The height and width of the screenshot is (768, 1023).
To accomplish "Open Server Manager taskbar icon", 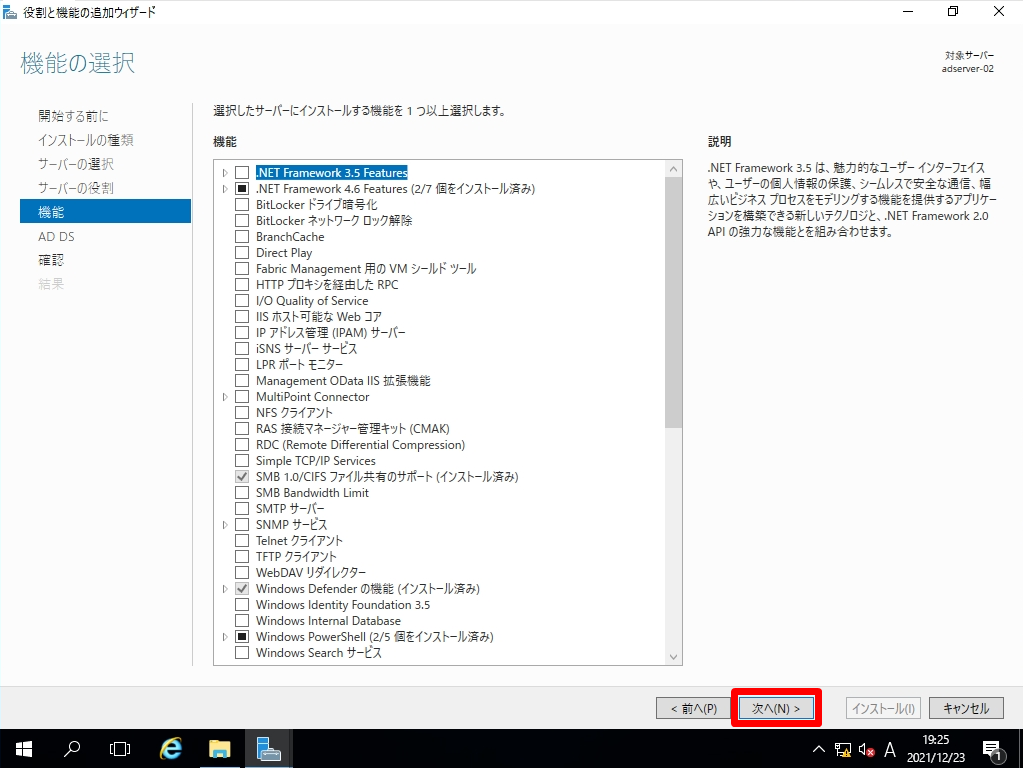I will 268,749.
